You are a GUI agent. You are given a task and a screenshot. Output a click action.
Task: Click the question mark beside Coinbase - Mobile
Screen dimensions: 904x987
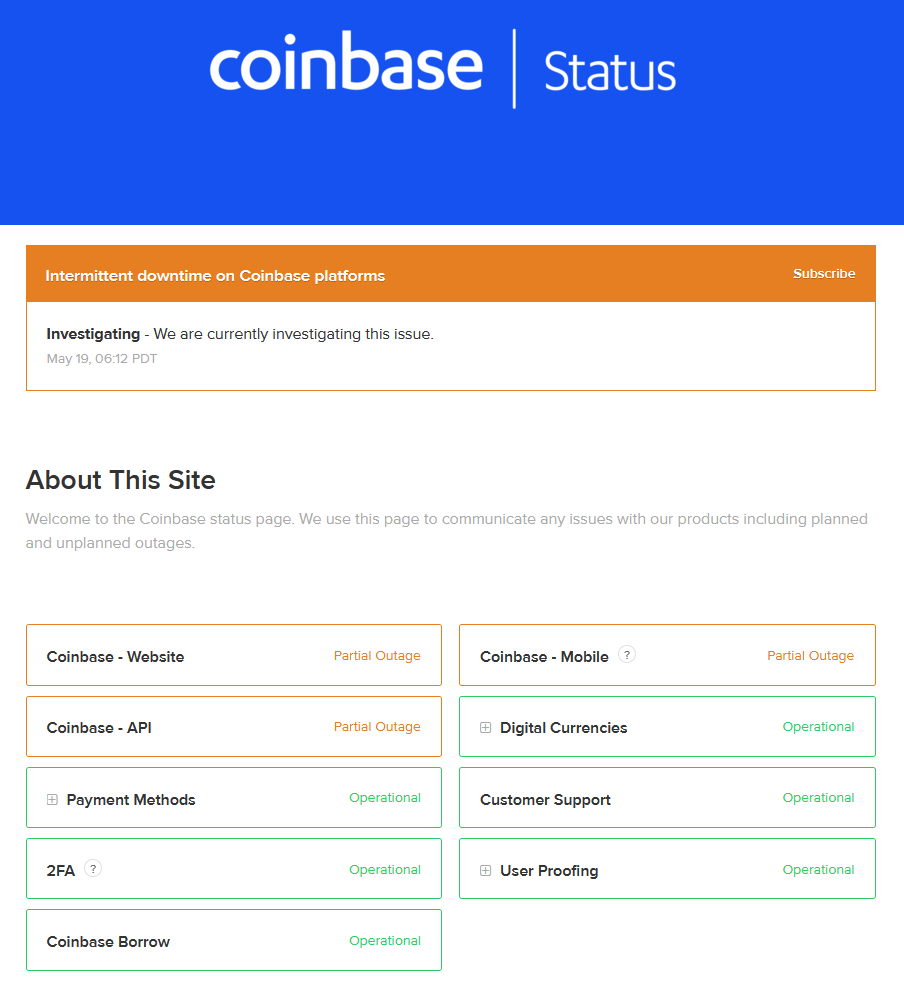tap(627, 655)
